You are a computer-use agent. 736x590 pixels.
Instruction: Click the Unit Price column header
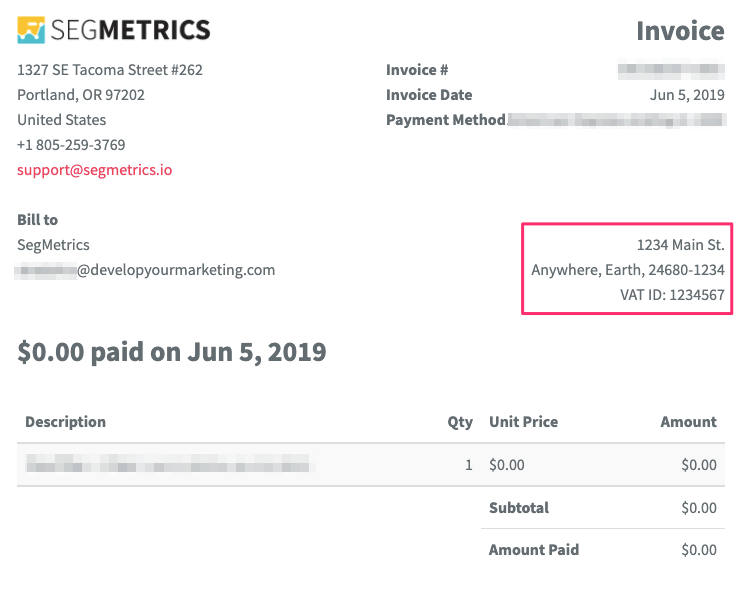tap(523, 422)
